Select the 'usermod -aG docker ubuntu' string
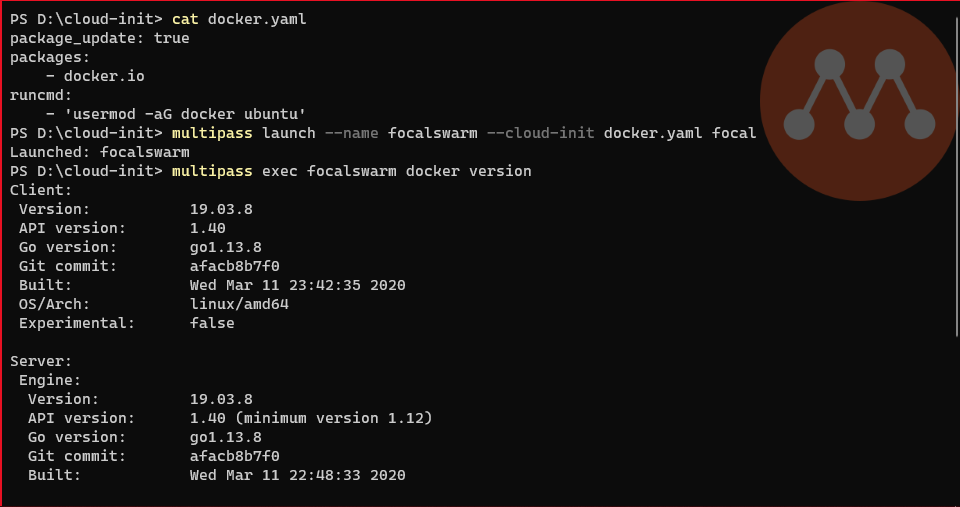Image resolution: width=960 pixels, height=507 pixels. coord(185,114)
